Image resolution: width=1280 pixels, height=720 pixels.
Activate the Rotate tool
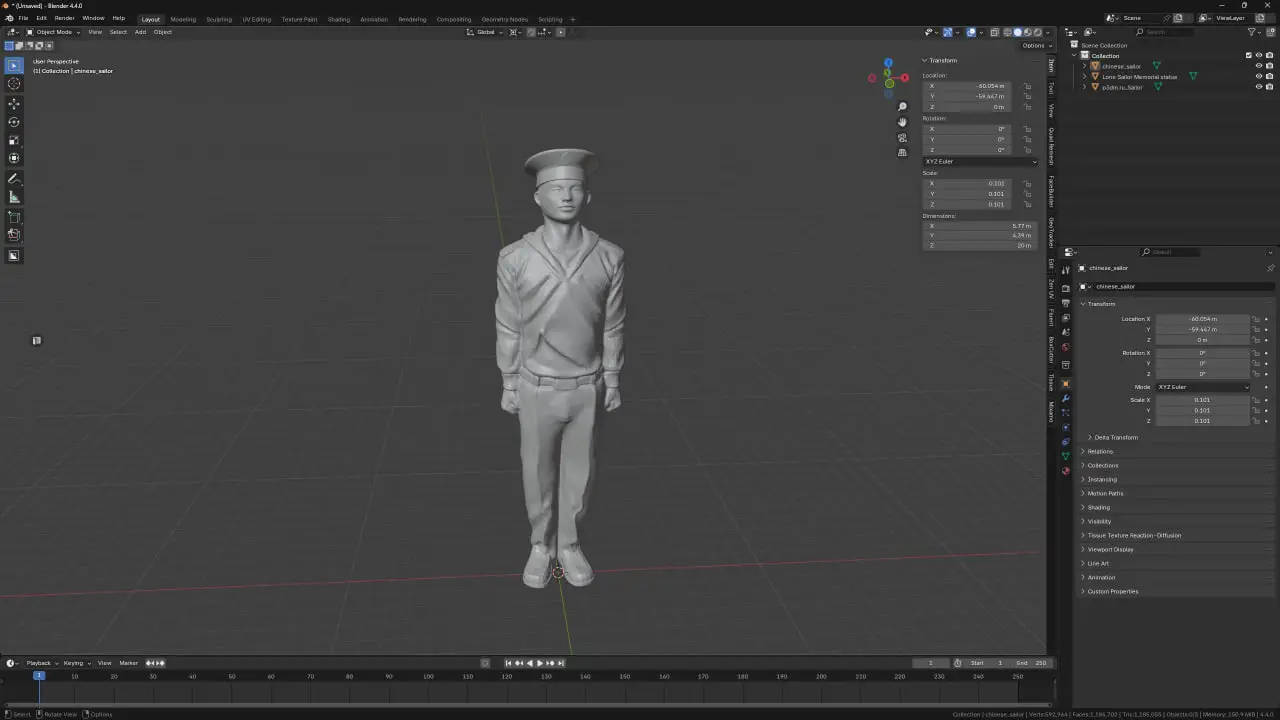pyautogui.click(x=14, y=122)
